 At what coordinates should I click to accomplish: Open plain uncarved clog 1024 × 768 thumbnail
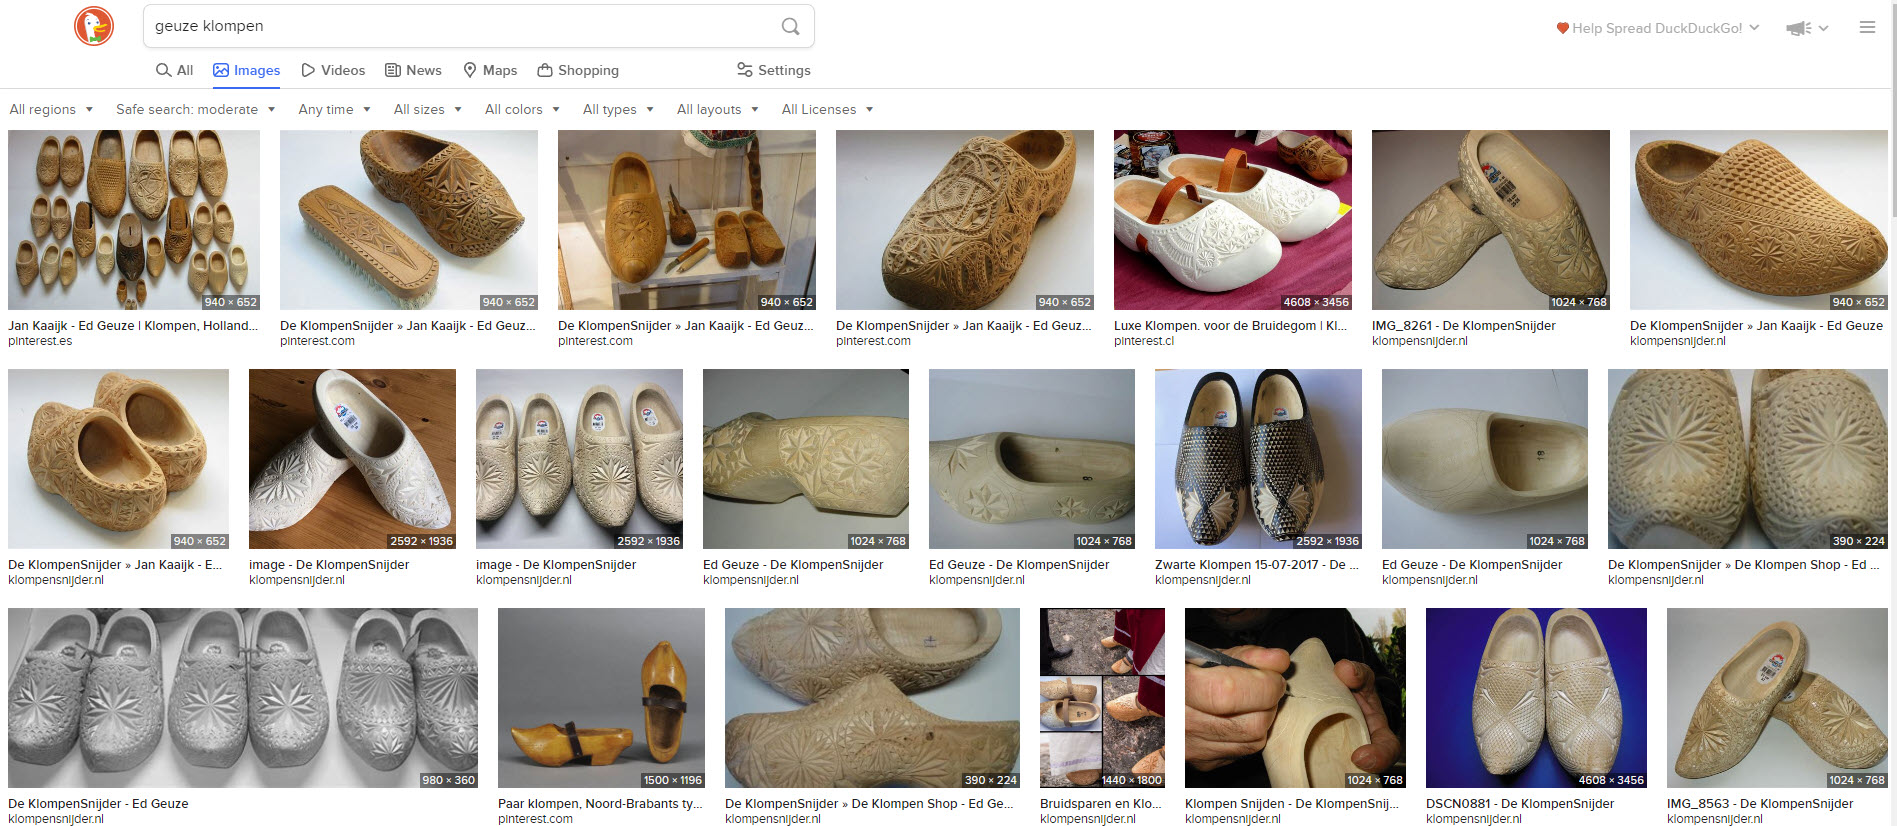(1485, 459)
